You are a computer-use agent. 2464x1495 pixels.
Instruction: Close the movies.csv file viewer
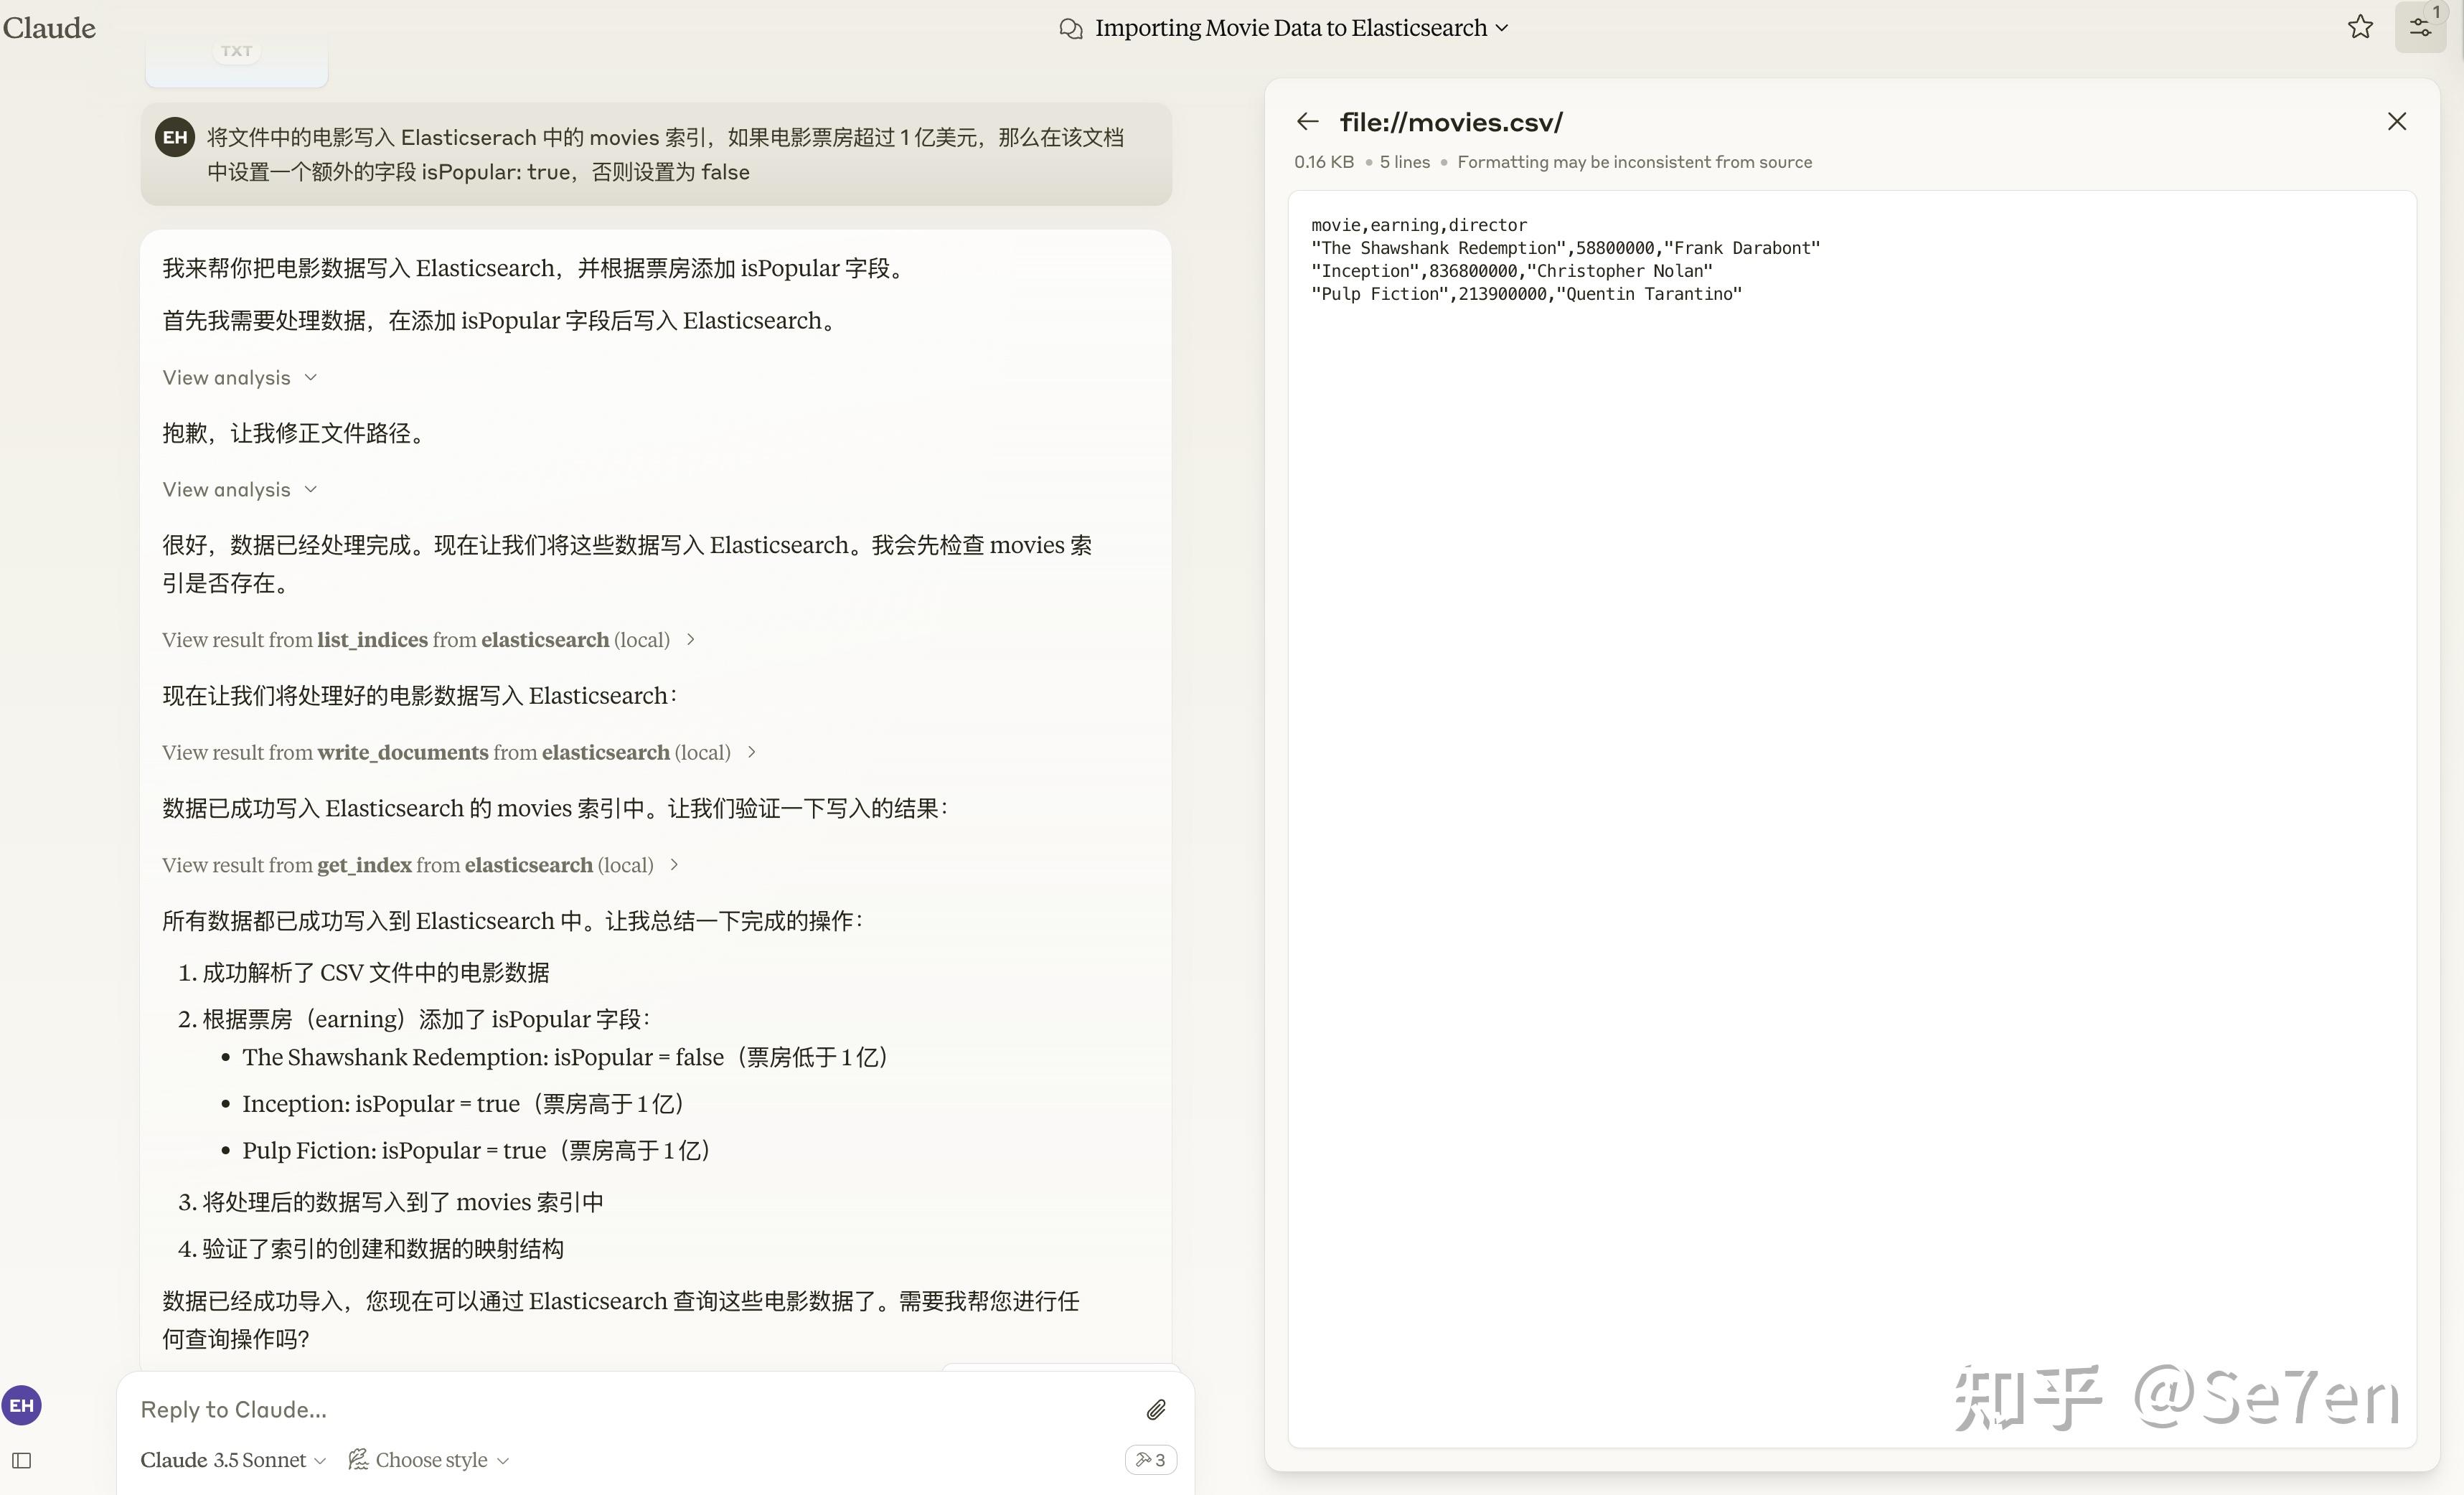tap(2397, 121)
